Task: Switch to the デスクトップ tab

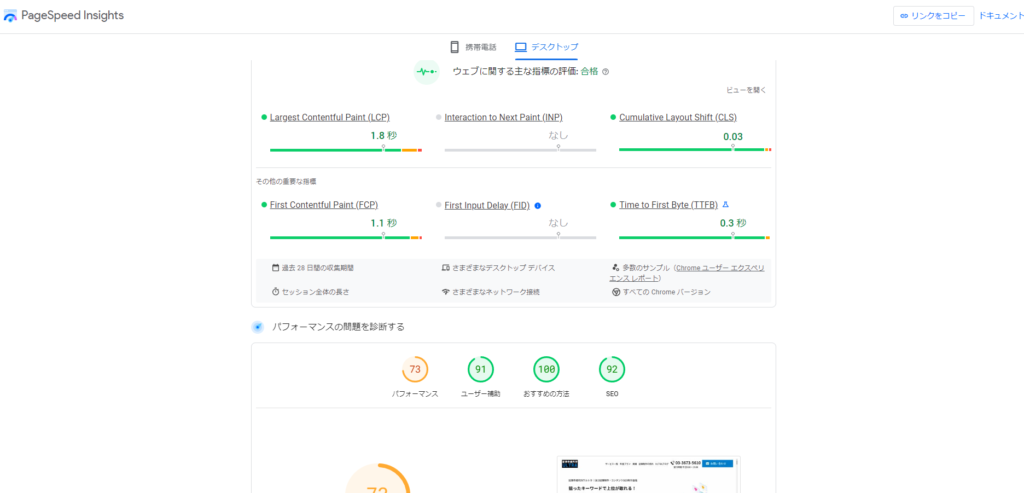Action: click(x=547, y=47)
